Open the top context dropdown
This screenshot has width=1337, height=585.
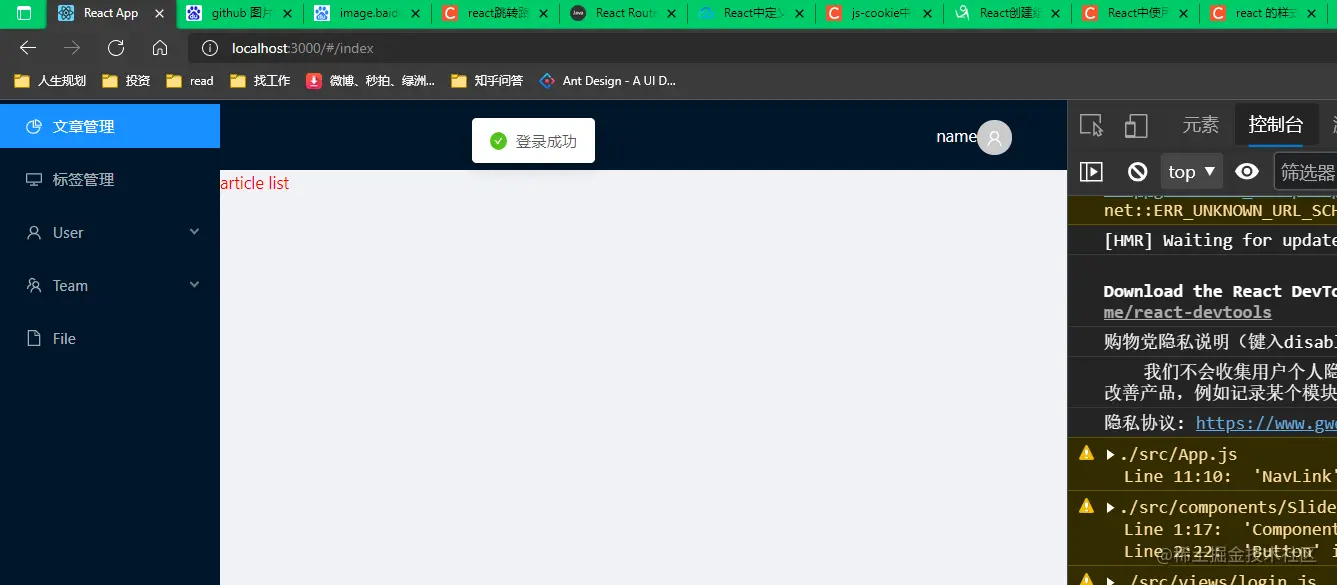(1192, 171)
